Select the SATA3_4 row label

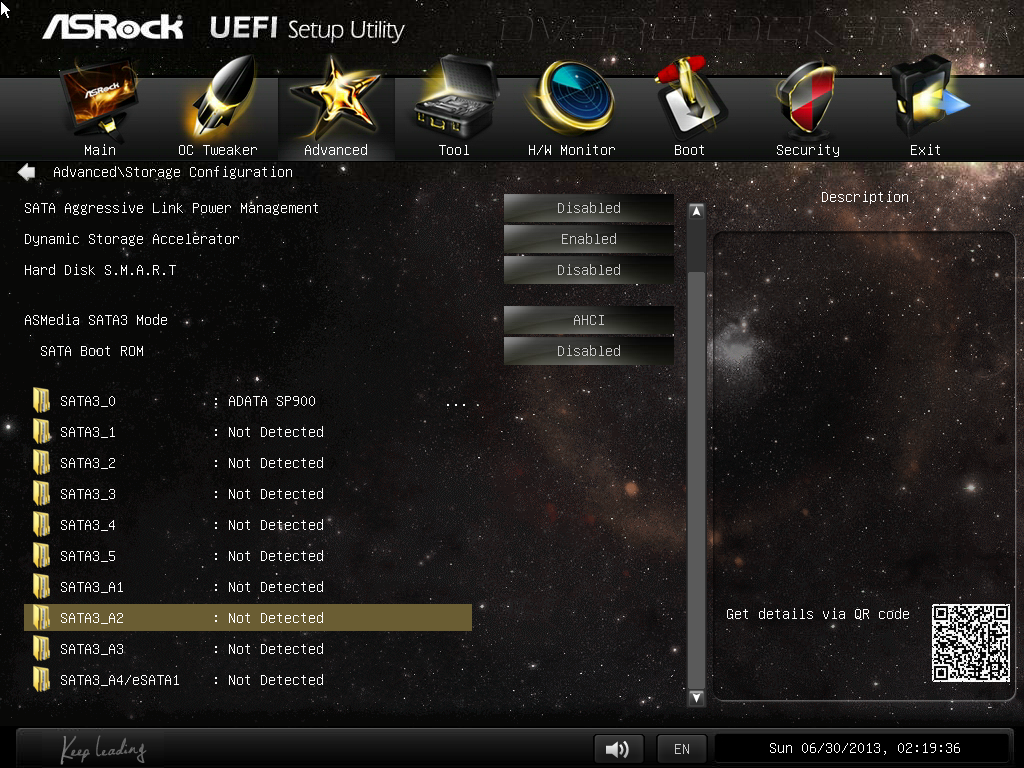click(x=88, y=525)
